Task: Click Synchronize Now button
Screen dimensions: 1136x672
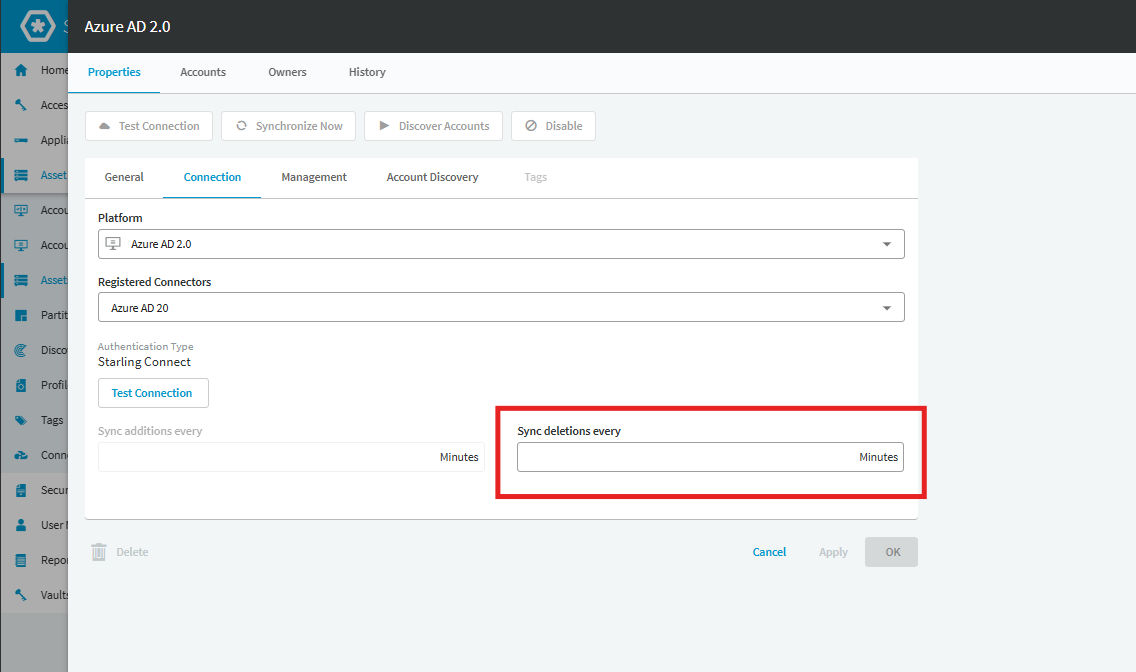Action: point(288,126)
